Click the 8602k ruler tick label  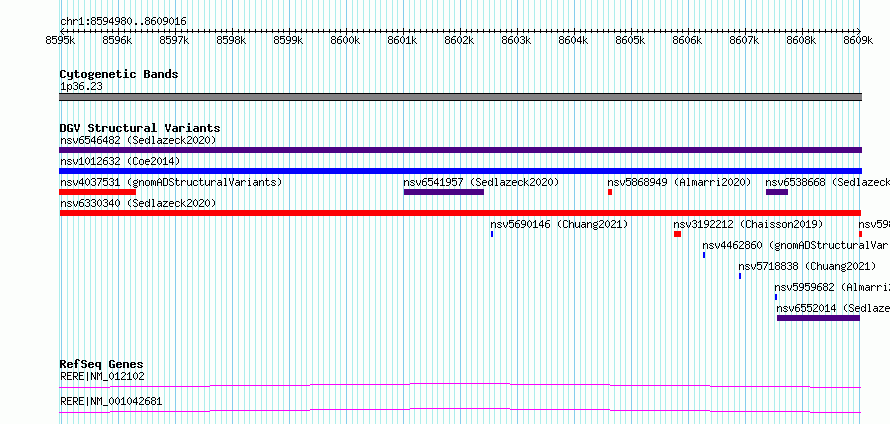(459, 41)
